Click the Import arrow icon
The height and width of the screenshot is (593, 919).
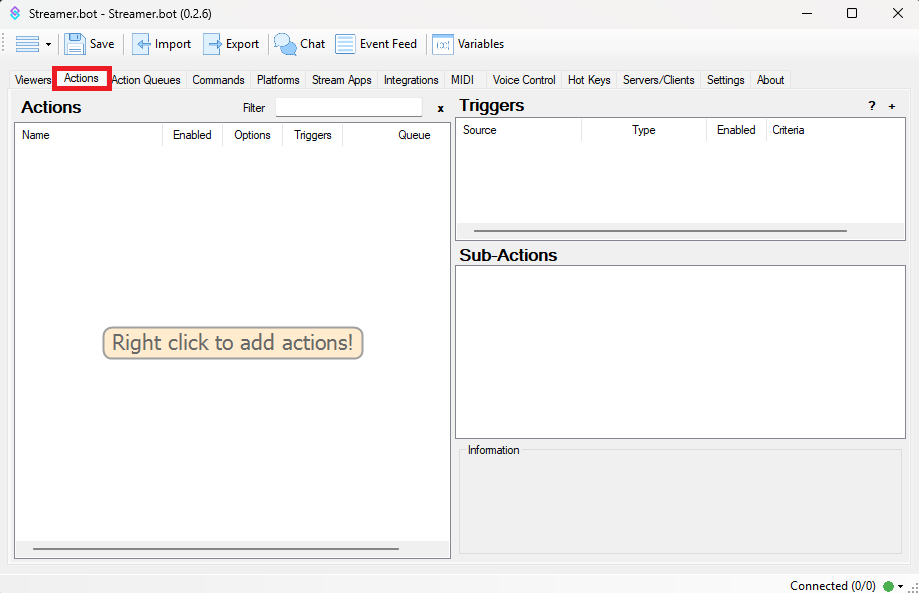click(142, 44)
